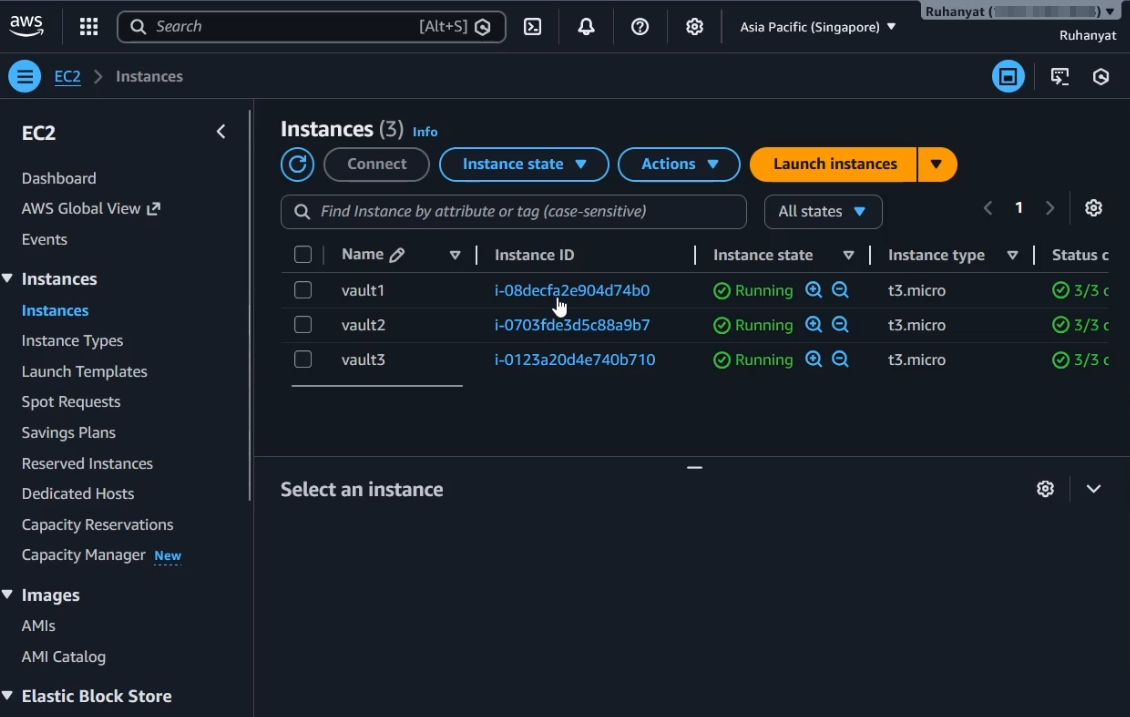Open the All states filter dropdown

coord(822,211)
